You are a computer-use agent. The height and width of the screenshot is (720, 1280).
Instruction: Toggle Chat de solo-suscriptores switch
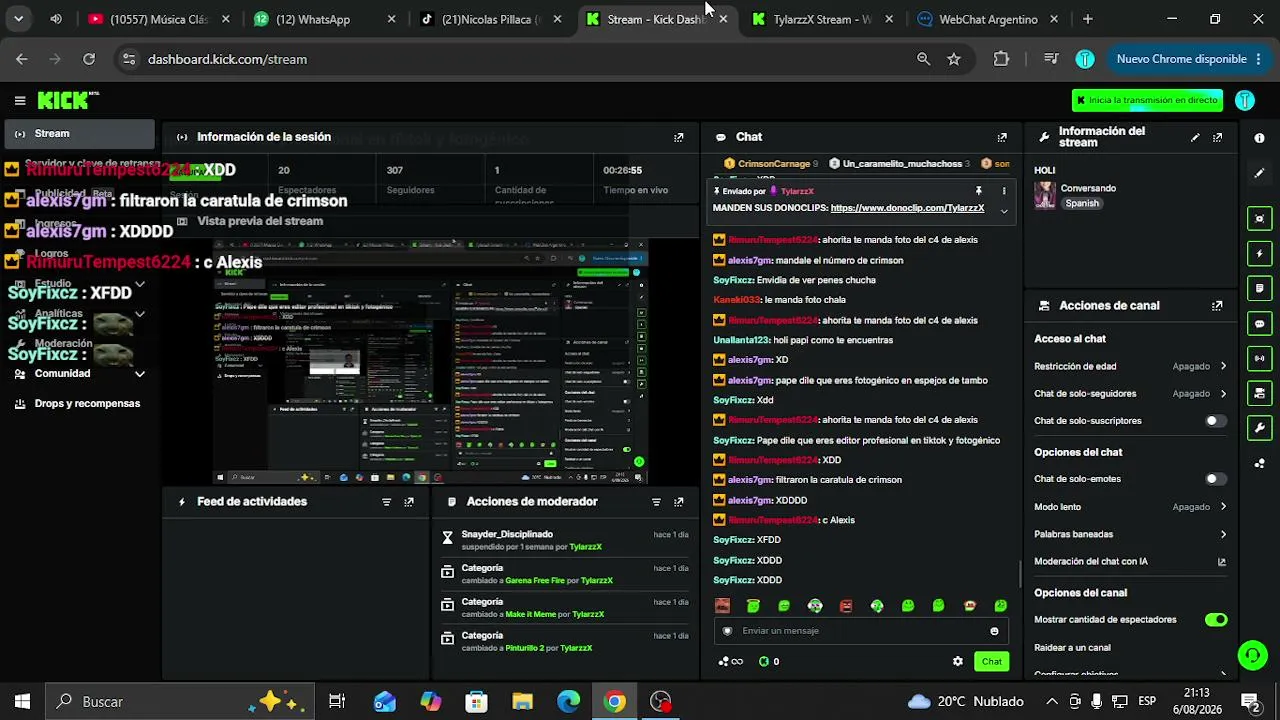click(1215, 421)
